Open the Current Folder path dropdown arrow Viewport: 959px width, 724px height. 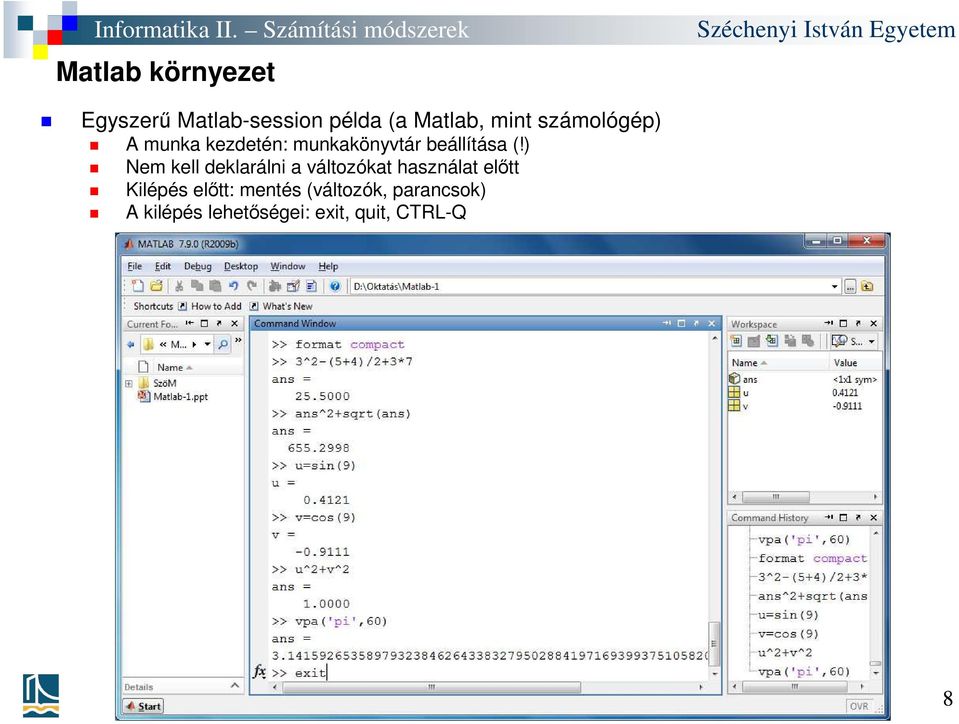207,344
